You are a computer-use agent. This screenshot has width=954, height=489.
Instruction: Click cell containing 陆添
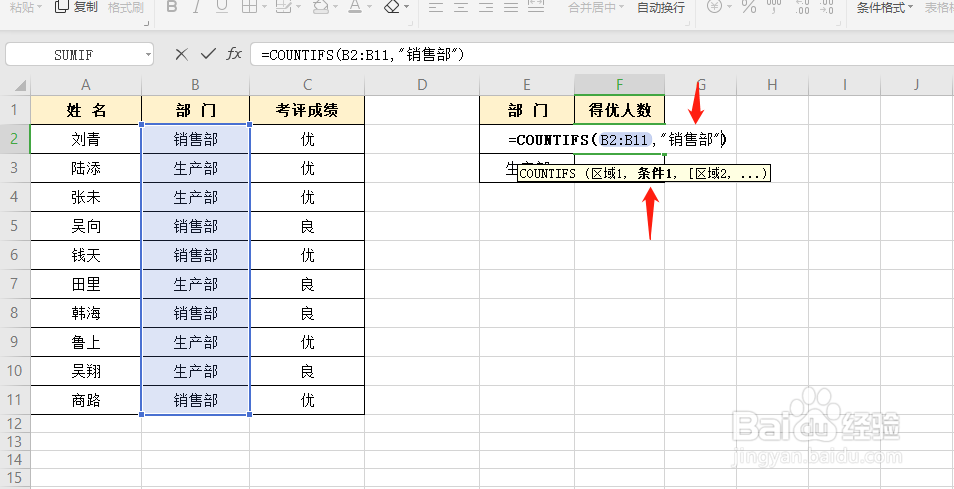coord(86,168)
